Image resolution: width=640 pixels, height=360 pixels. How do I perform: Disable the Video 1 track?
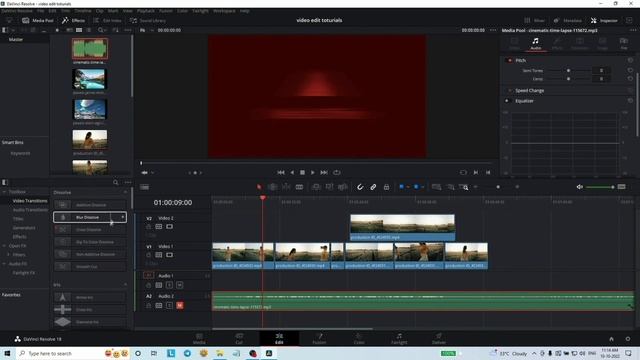[x=169, y=255]
